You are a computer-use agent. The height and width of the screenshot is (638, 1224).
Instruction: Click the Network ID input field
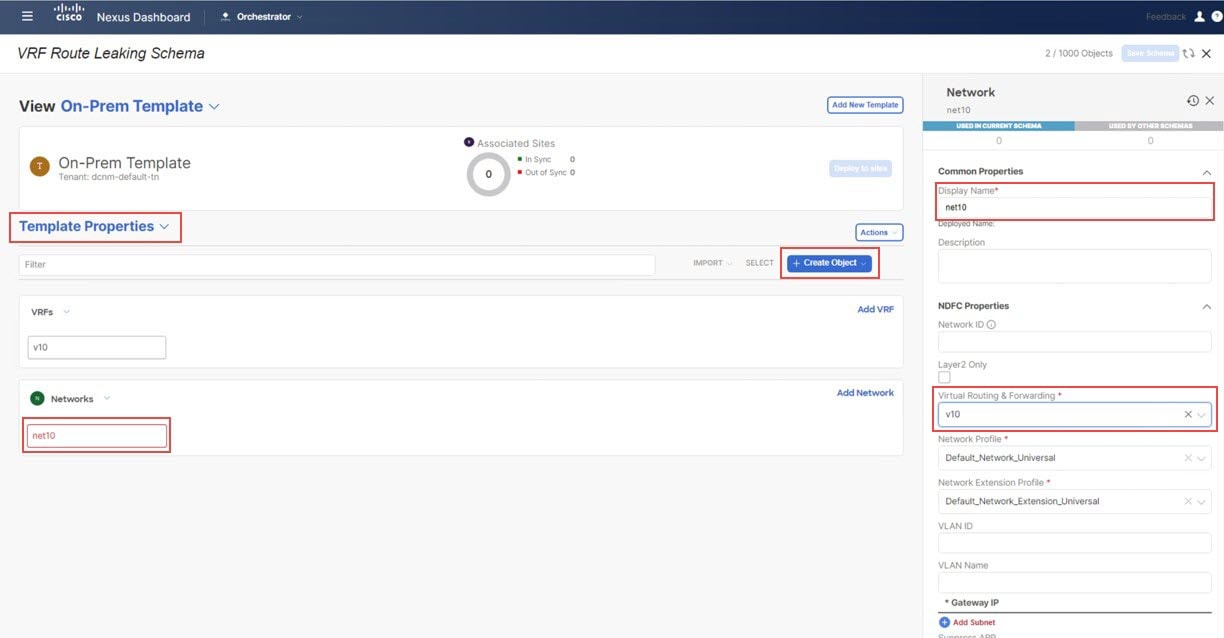[x=1075, y=342]
